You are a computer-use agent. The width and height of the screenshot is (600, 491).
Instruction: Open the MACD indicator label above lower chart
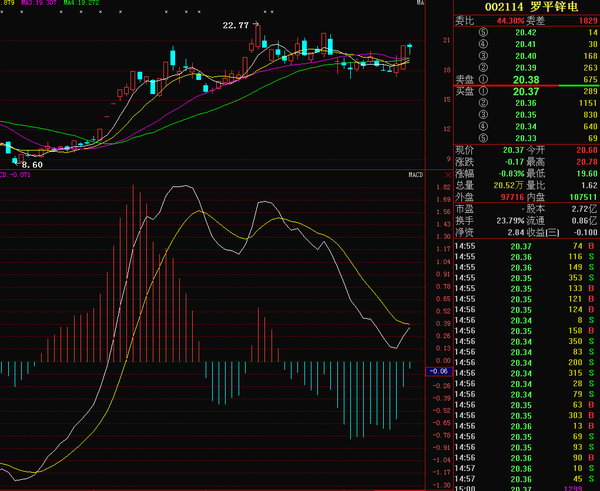416,174
